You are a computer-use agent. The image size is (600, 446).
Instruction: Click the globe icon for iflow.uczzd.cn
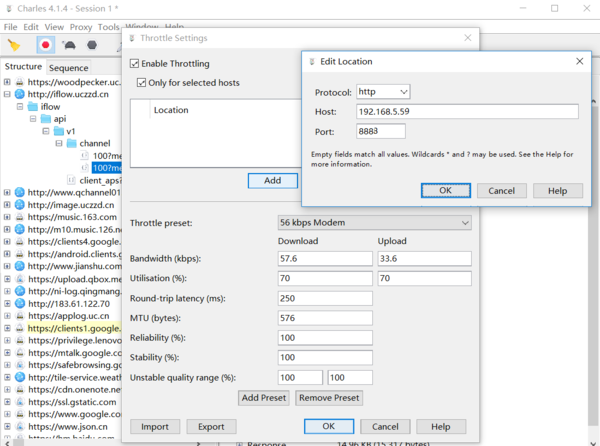(20, 94)
